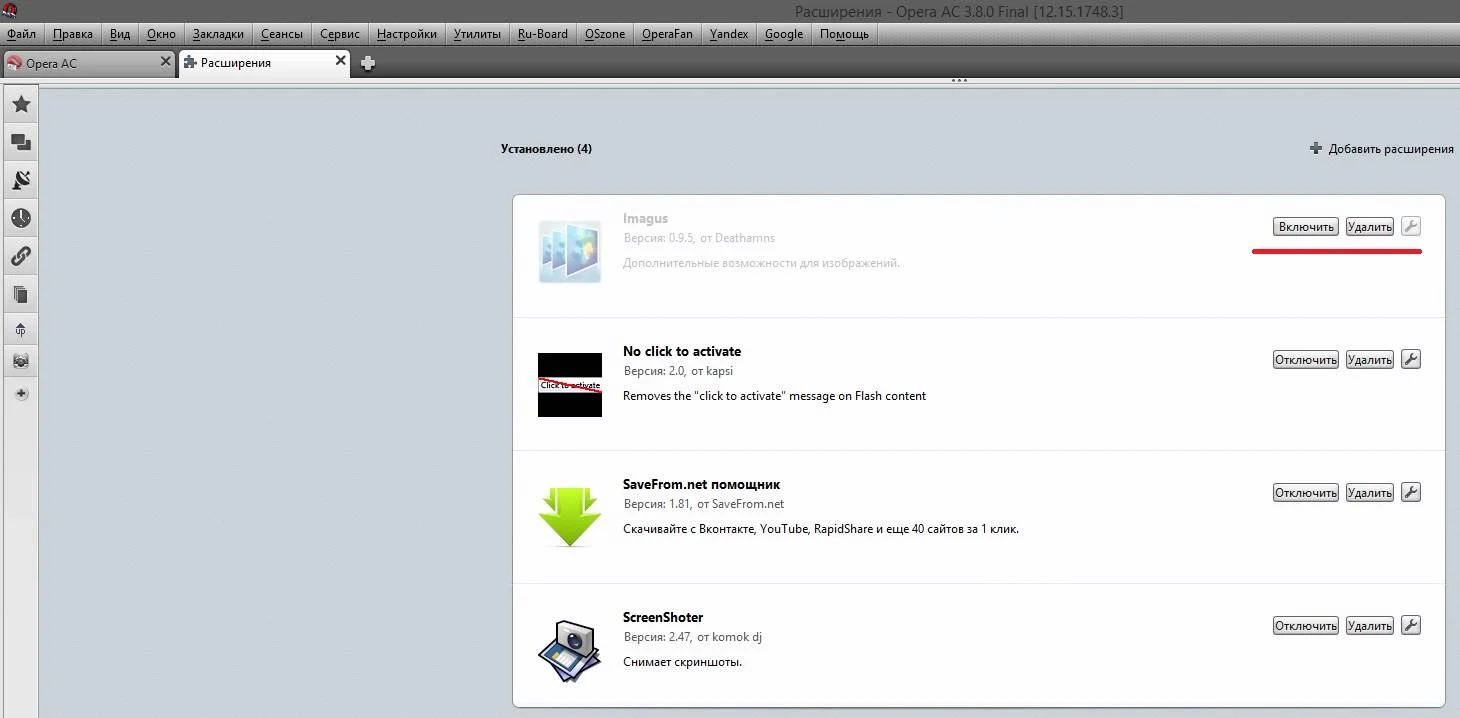1460x718 pixels.
Task: Click the camera sidebar icon
Action: point(21,361)
